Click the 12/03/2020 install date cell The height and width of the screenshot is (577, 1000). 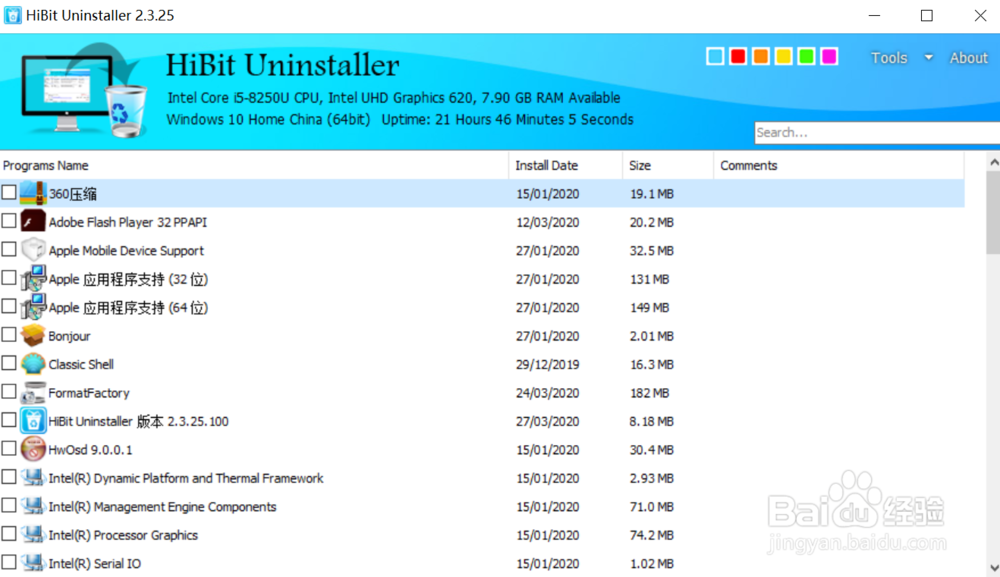point(547,222)
